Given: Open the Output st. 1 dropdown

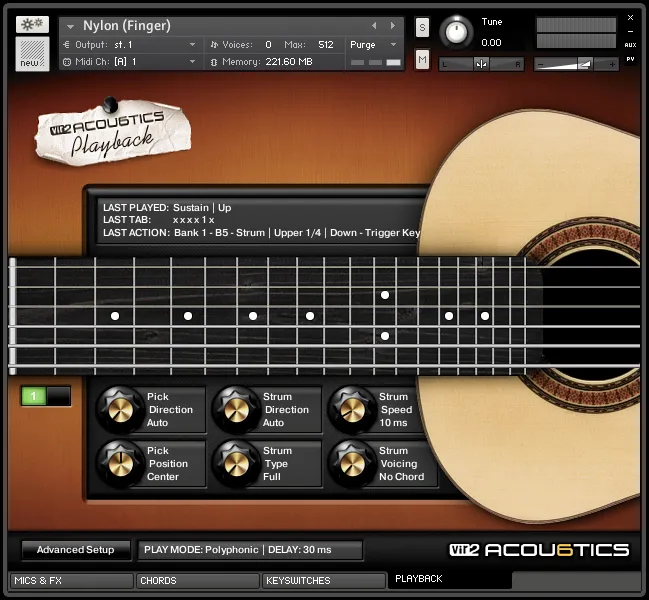Looking at the screenshot, I should [x=192, y=45].
